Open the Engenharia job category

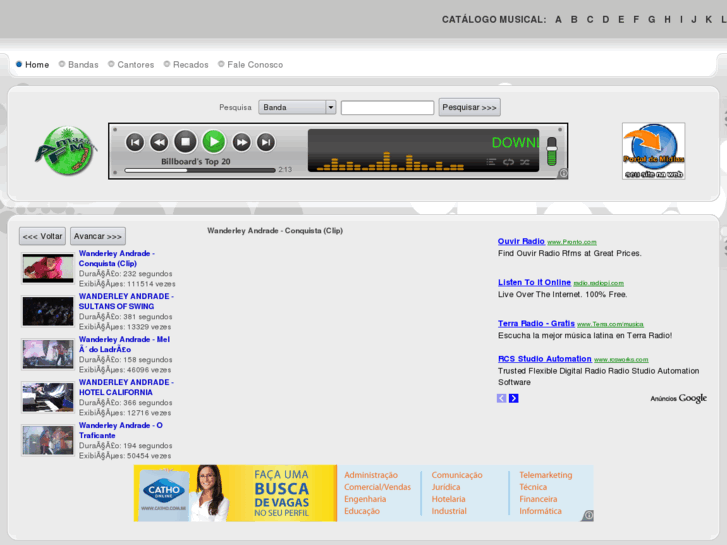coord(365,499)
